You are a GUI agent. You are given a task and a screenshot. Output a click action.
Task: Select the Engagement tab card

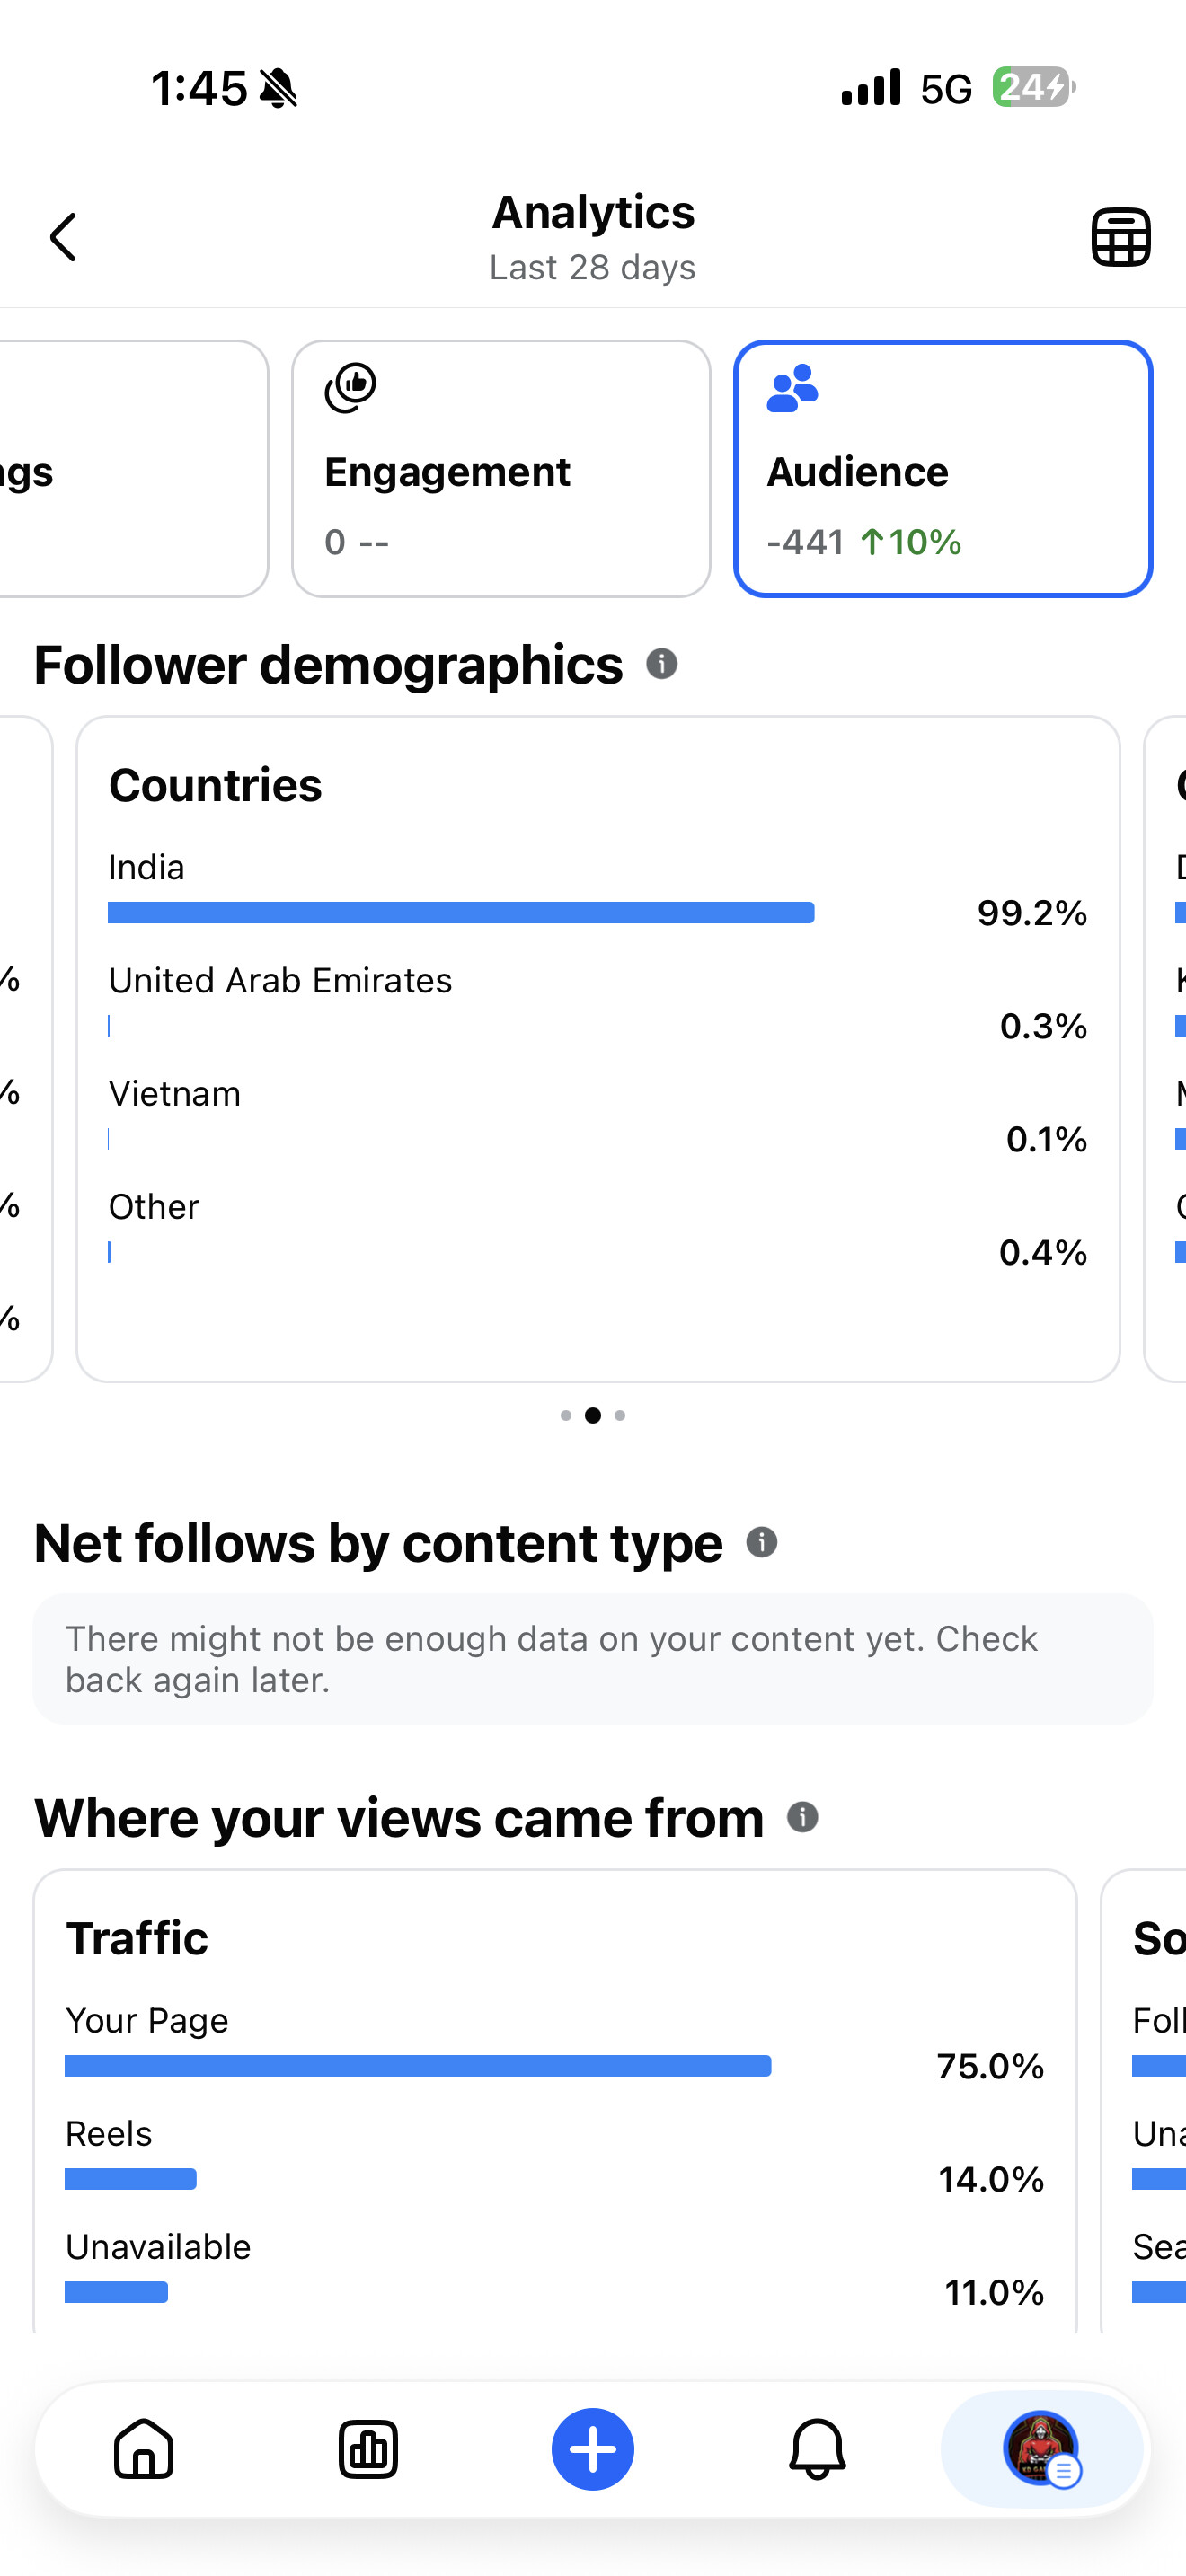click(x=501, y=469)
